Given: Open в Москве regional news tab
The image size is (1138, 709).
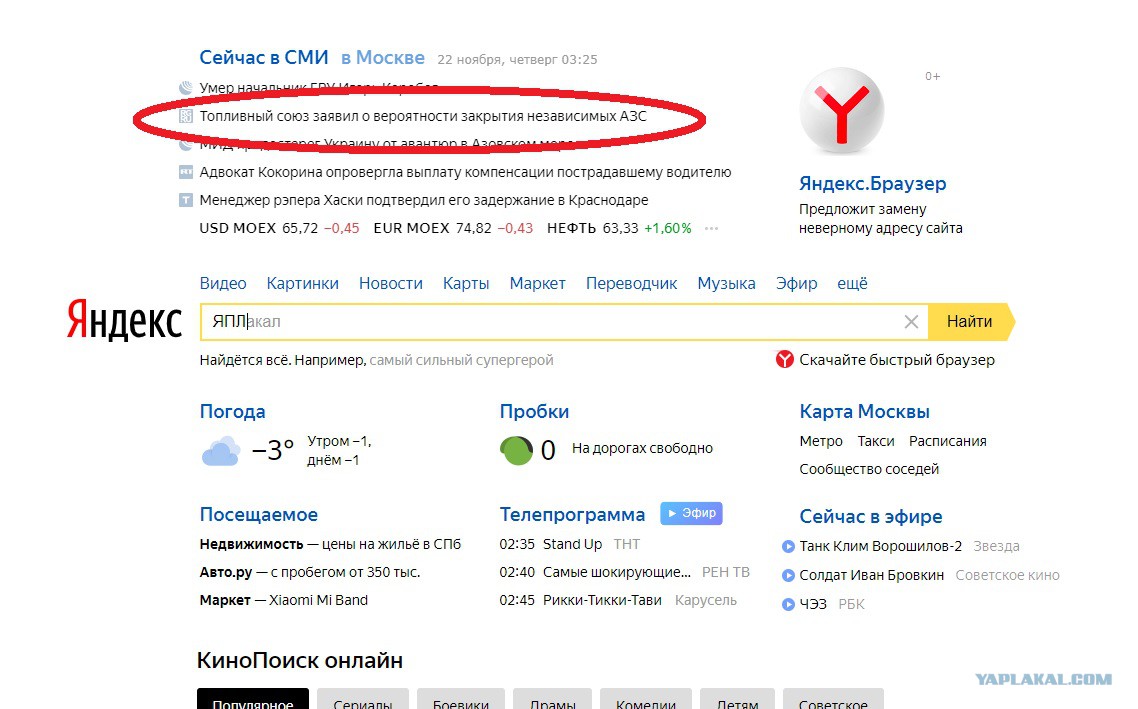Looking at the screenshot, I should point(383,57).
